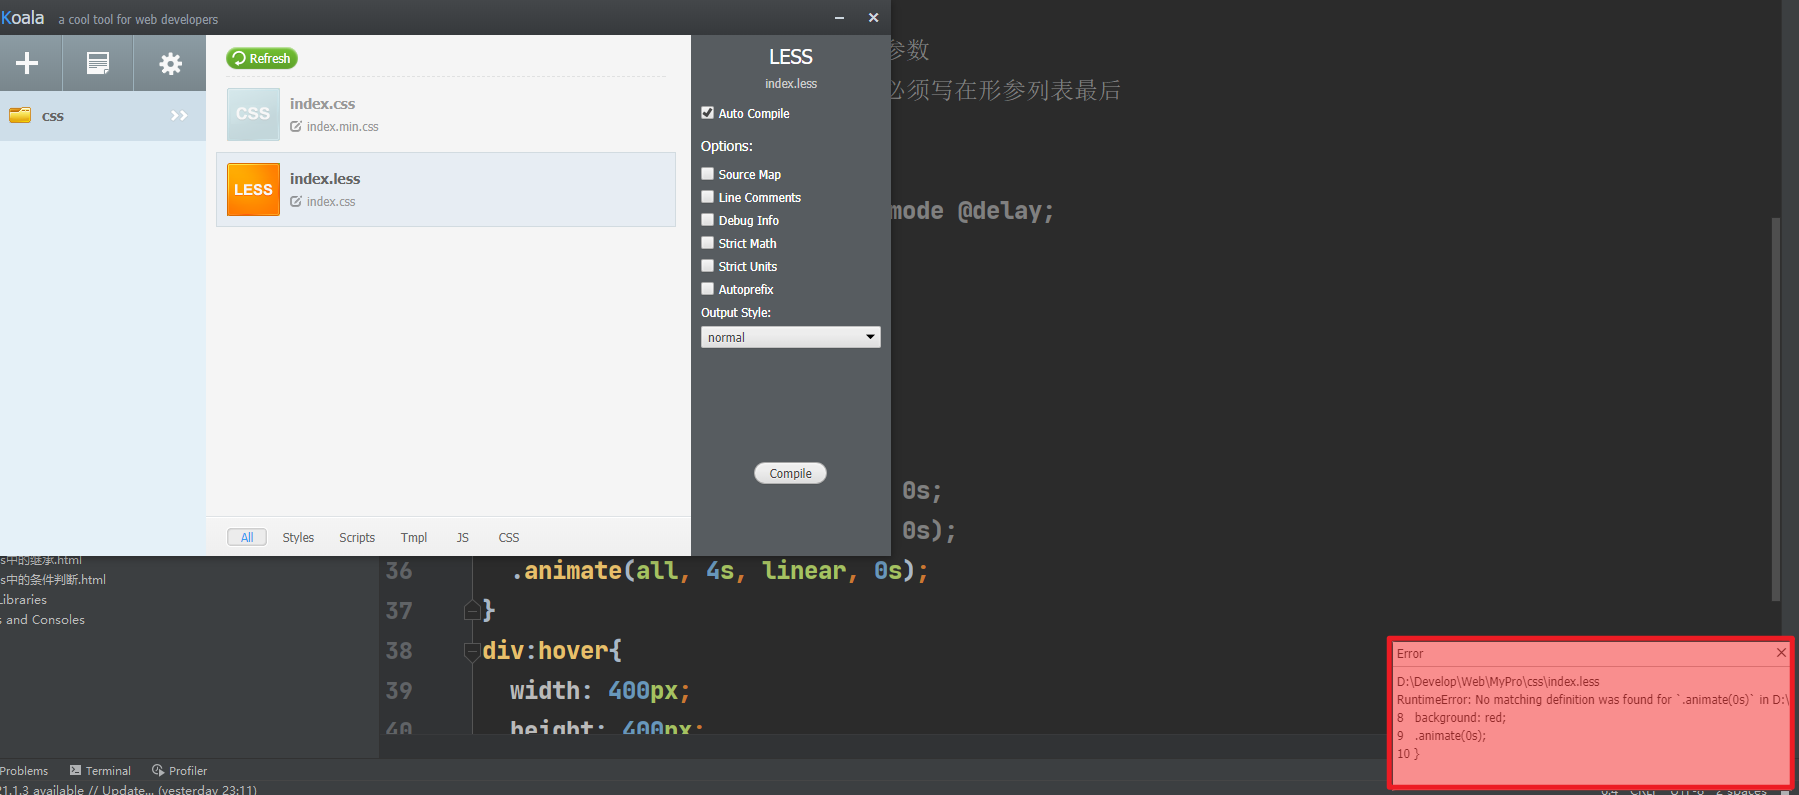
Task: Enable the Strict Math option
Action: point(708,243)
